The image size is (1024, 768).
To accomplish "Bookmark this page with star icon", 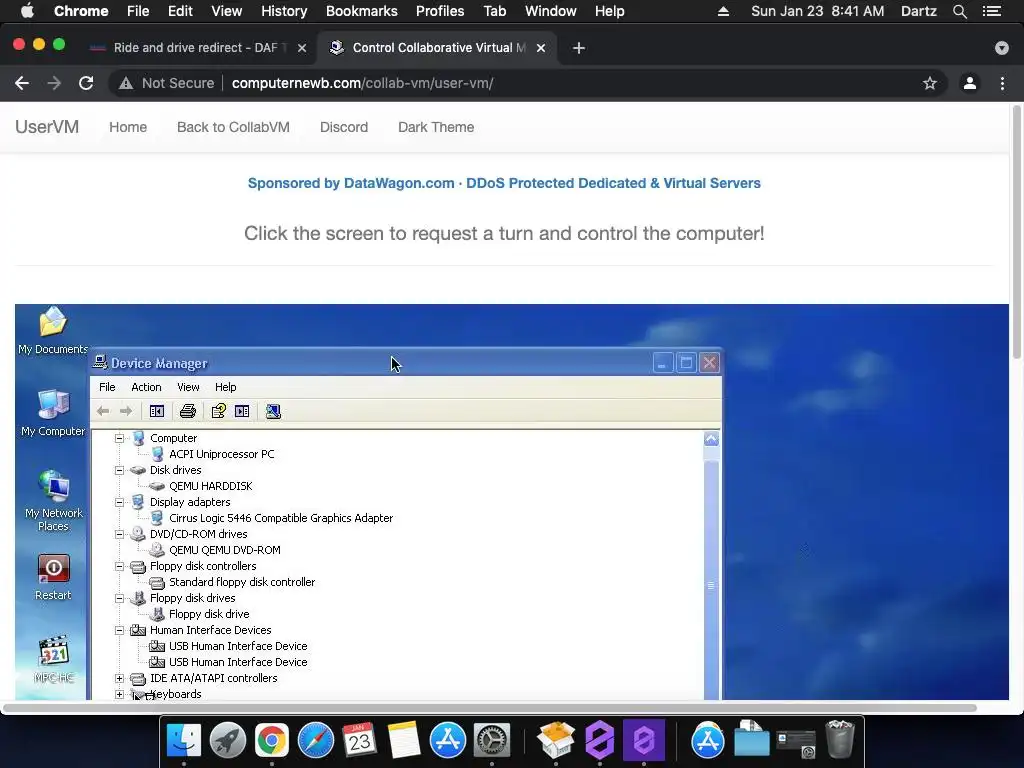I will pyautogui.click(x=929, y=83).
